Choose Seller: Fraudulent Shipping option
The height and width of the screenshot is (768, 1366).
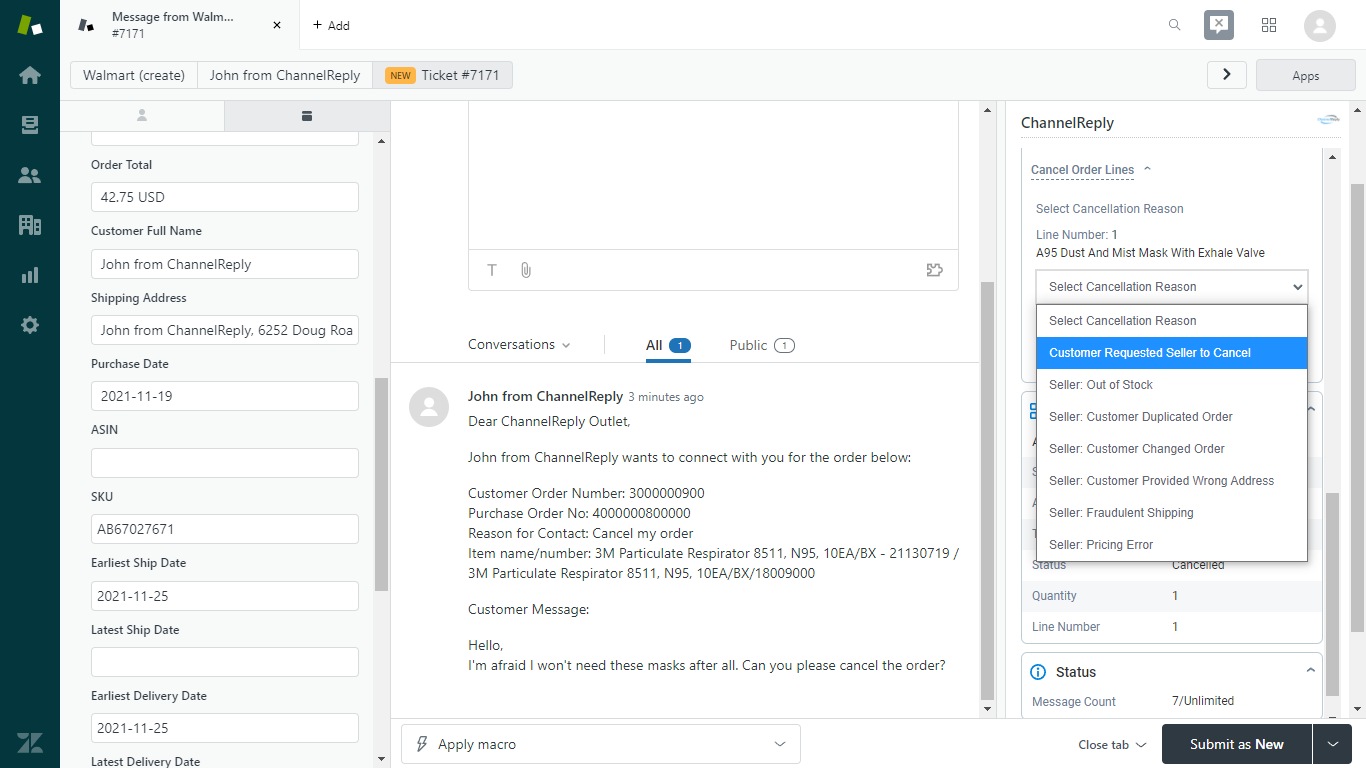point(1172,513)
